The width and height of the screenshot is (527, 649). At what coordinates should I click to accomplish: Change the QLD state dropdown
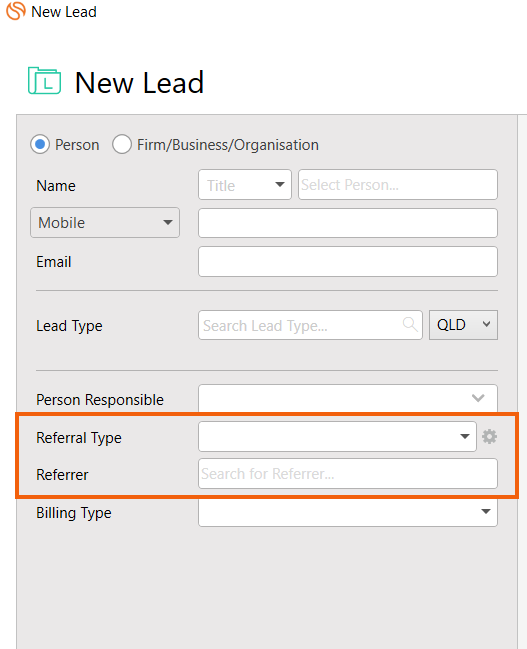click(463, 325)
